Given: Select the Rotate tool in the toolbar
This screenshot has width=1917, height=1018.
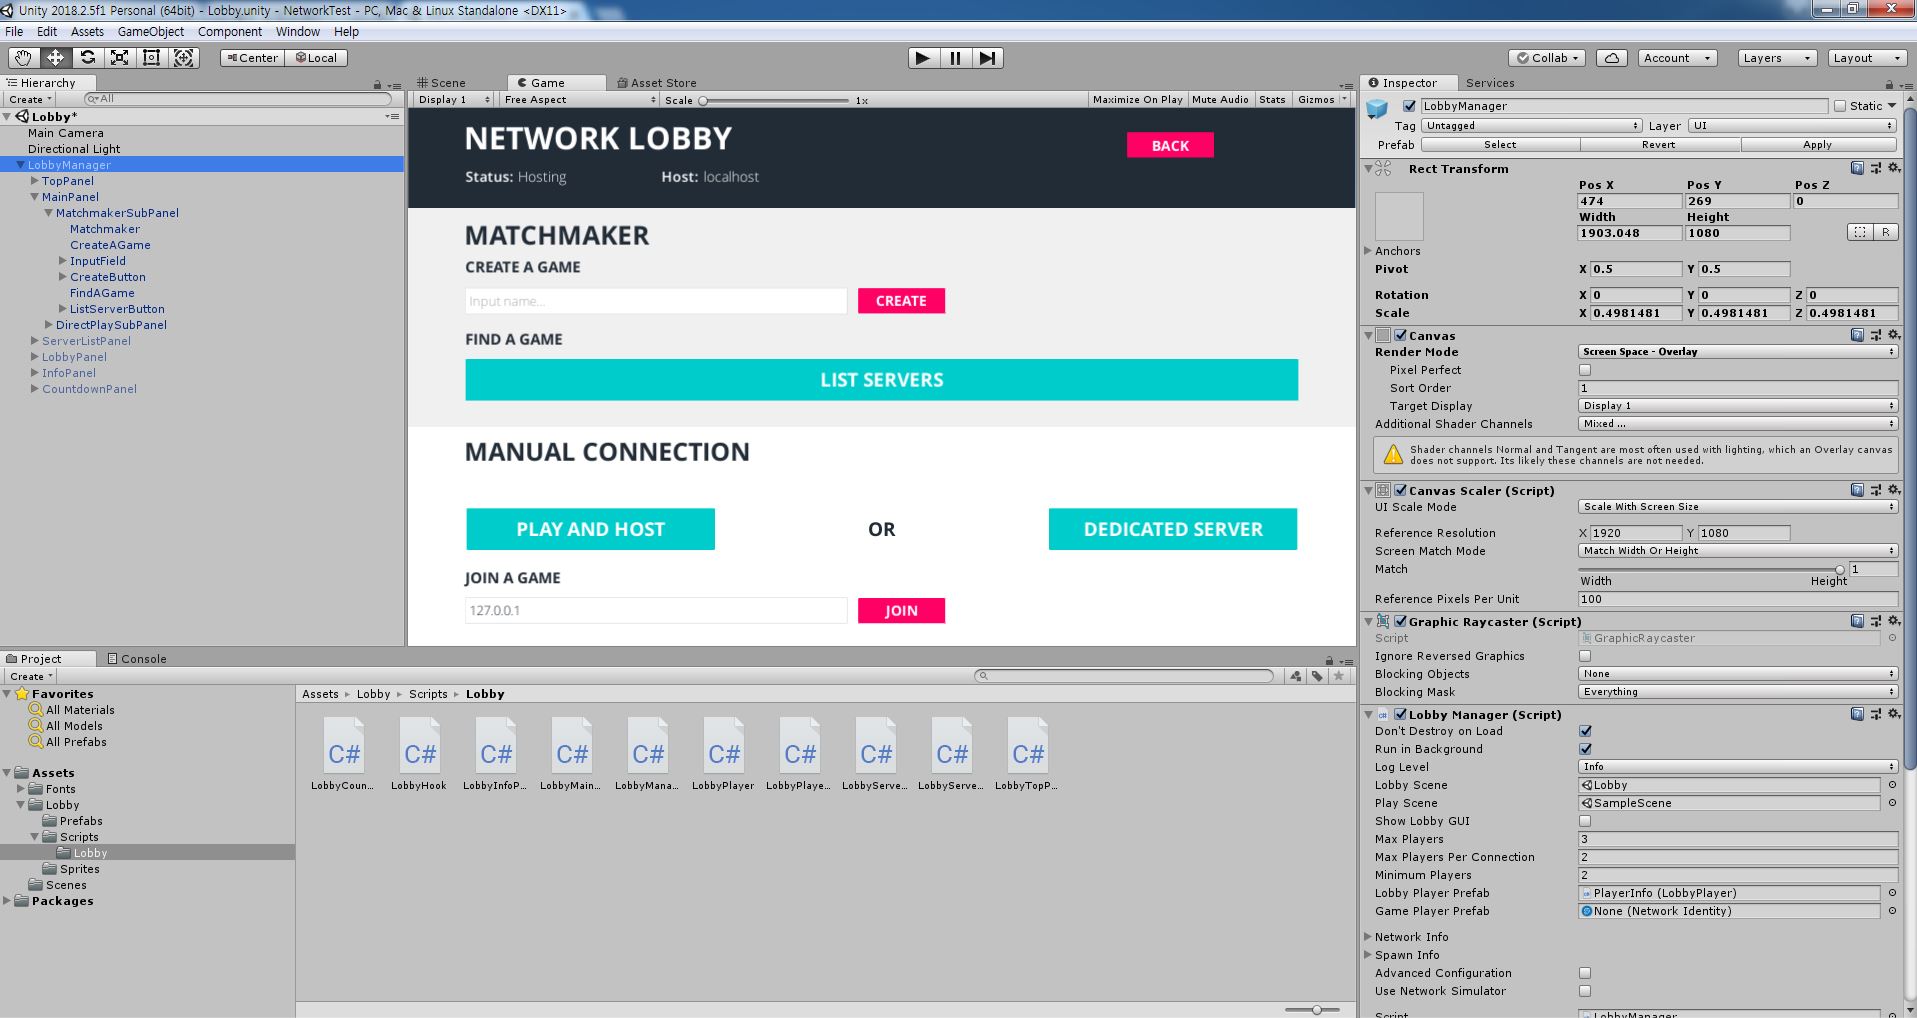Looking at the screenshot, I should (x=87, y=58).
